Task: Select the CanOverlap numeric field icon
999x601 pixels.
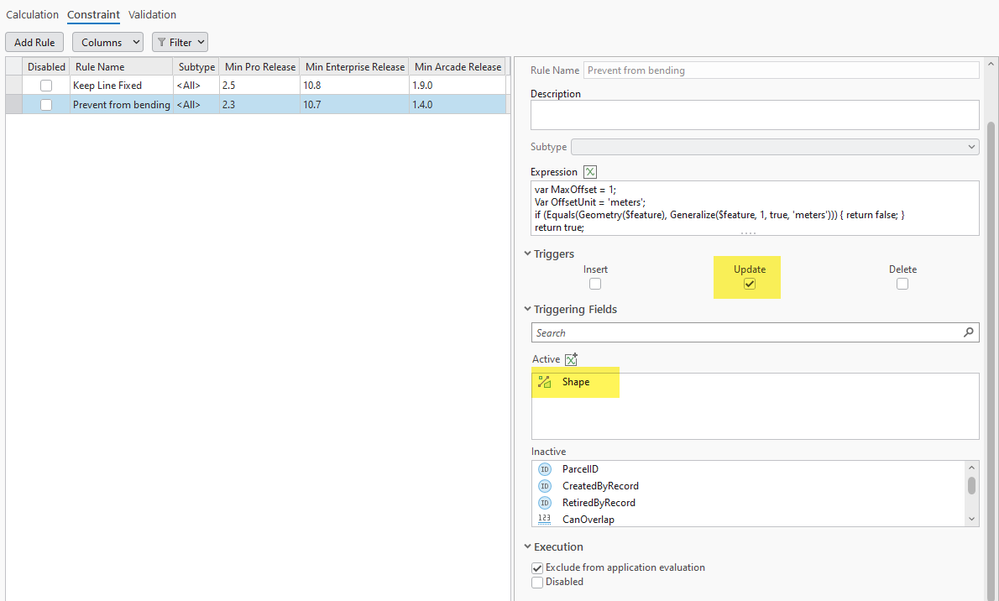Action: coord(545,519)
